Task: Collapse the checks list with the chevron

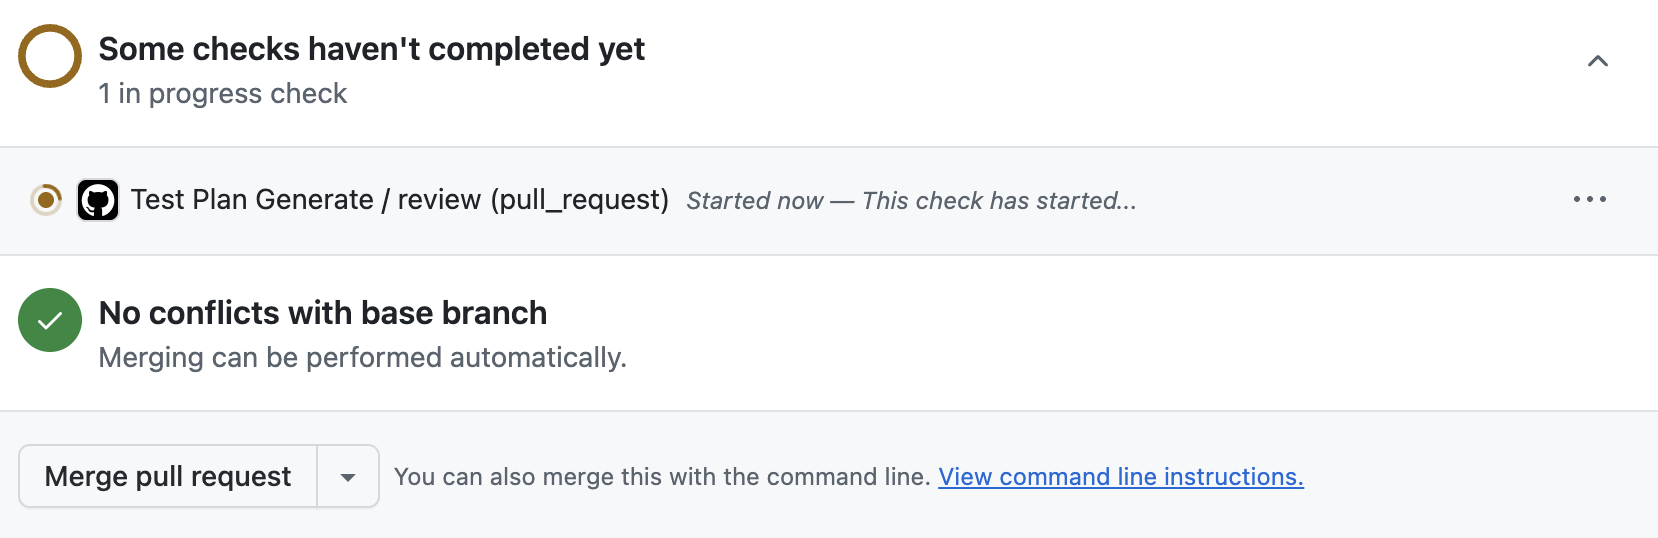Action: click(x=1597, y=62)
